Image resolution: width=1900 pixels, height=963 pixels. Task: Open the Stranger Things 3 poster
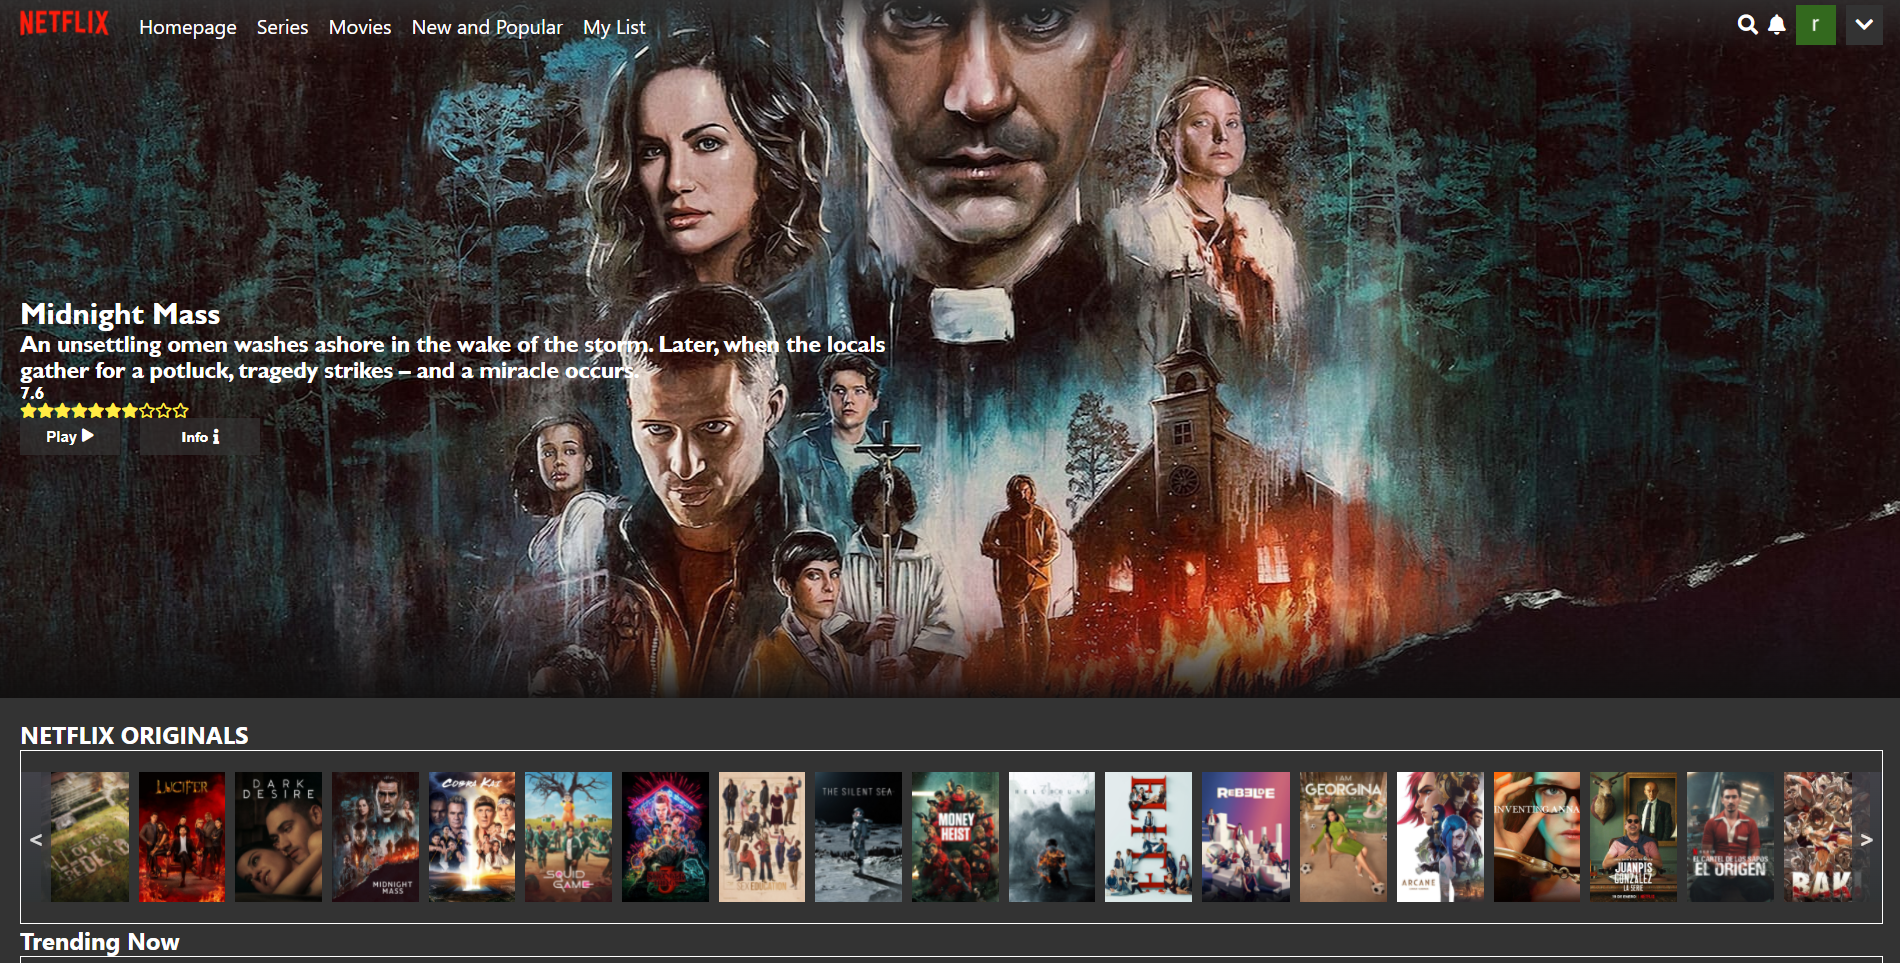click(x=666, y=837)
